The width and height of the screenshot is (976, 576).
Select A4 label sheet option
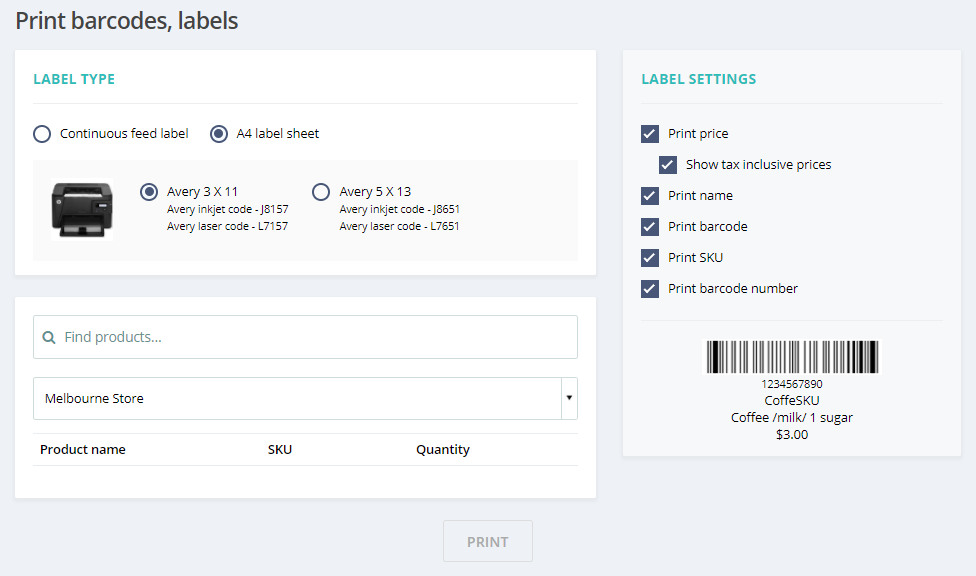coord(219,133)
